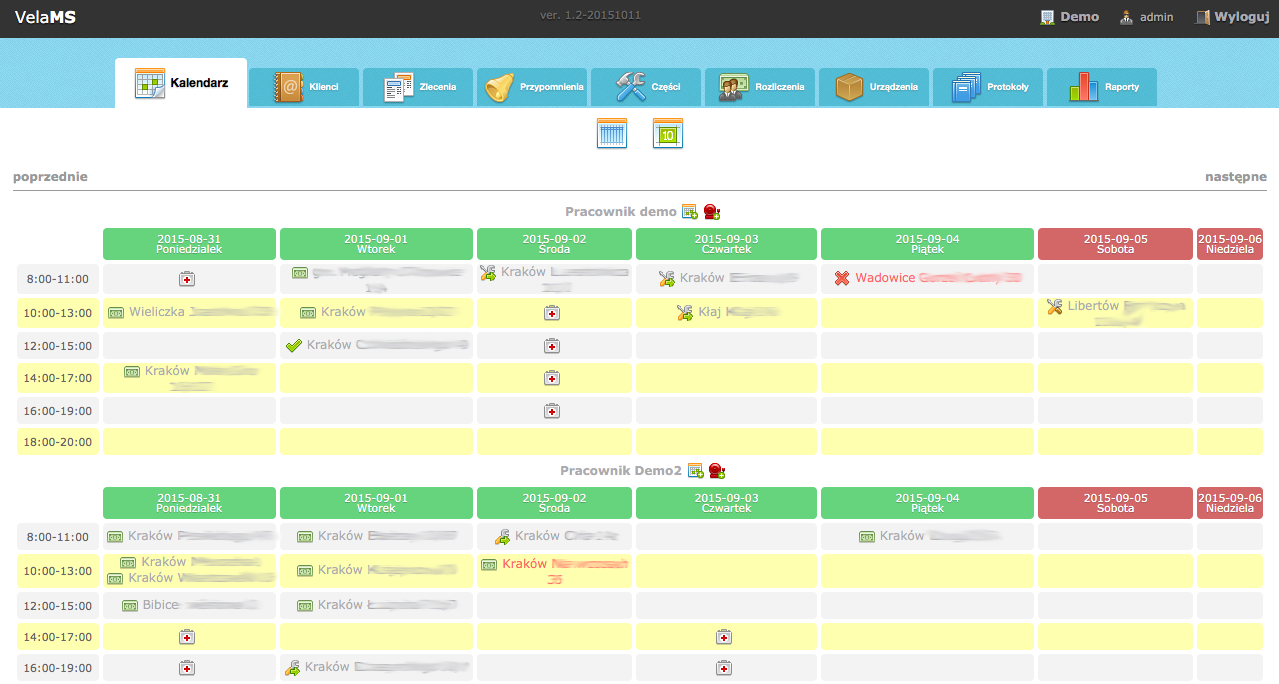Click the admin user icon
This screenshot has width=1279, height=684.
tap(1126, 17)
